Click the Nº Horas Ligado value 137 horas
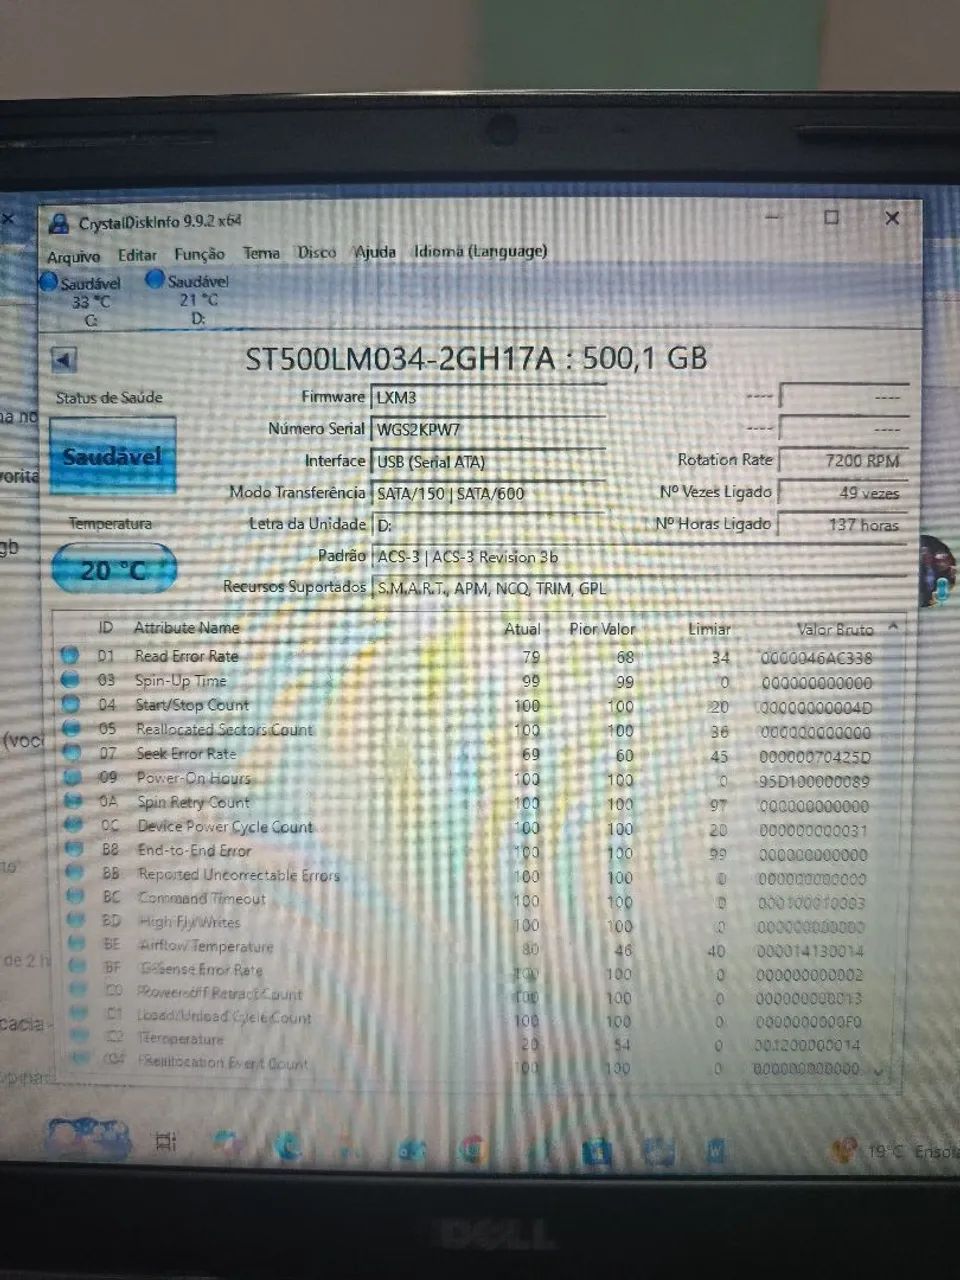 [844, 524]
